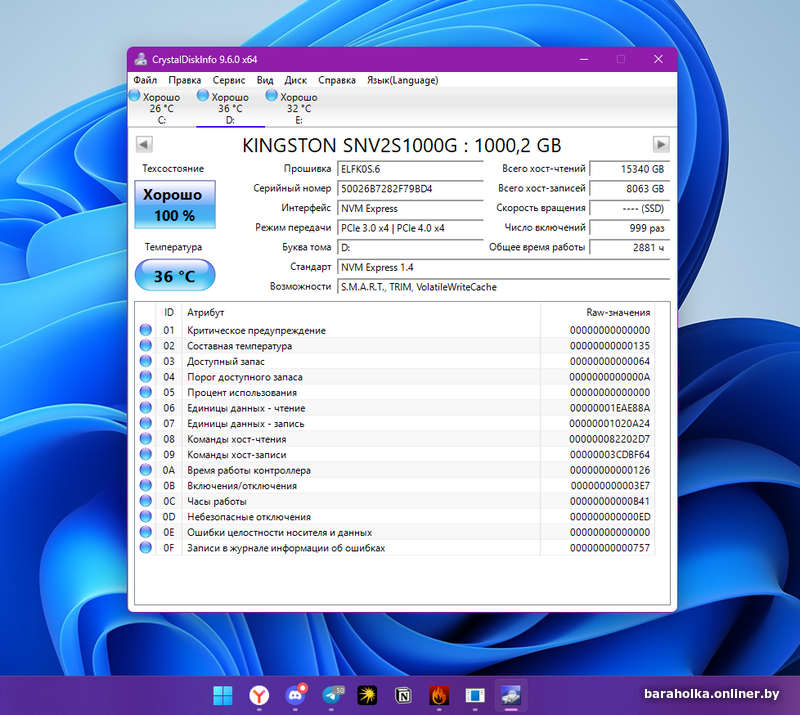Click status orb for Команды хост-записи row
Image resolution: width=800 pixels, height=715 pixels.
(x=145, y=454)
